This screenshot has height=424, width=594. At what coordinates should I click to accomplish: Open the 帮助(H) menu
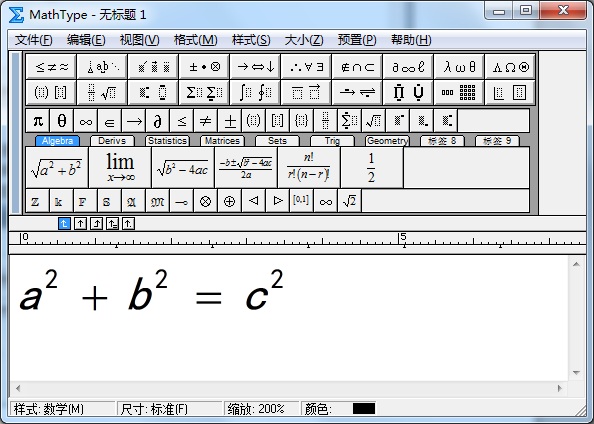[411, 40]
